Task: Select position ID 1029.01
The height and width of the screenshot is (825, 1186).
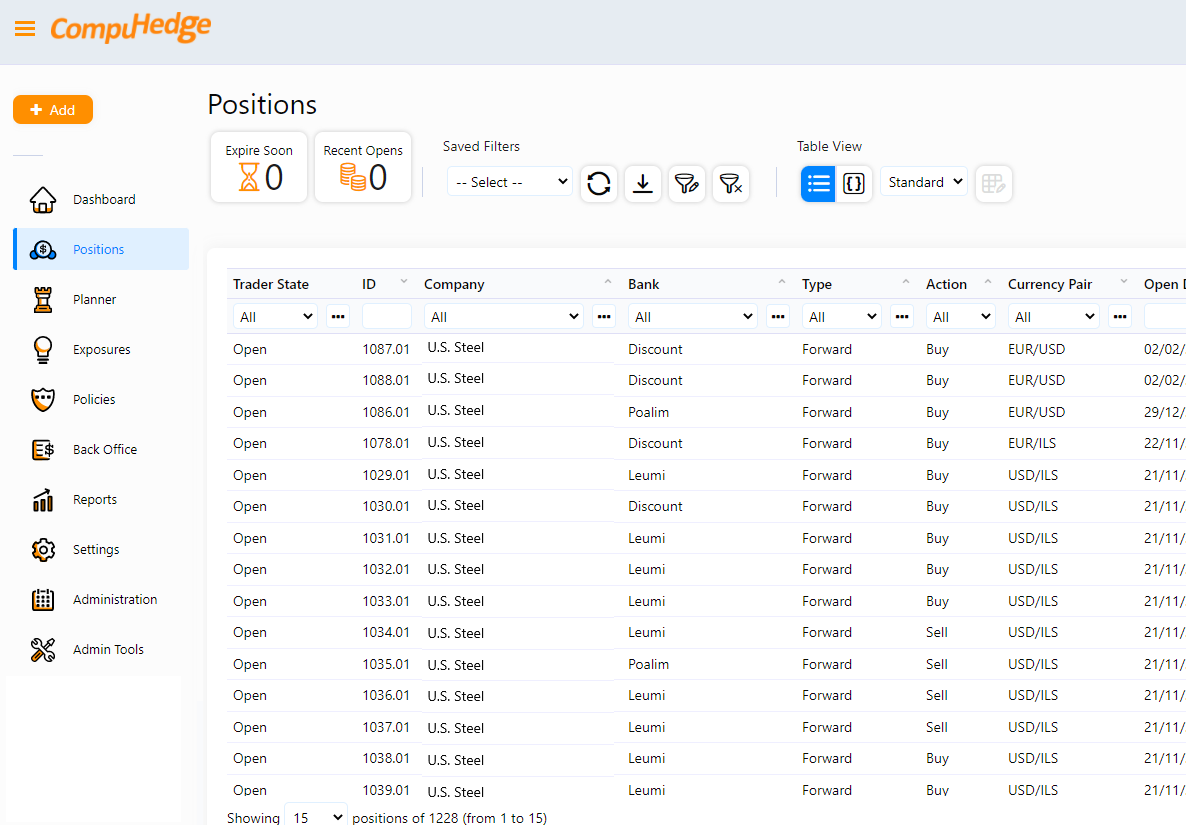Action: [x=386, y=475]
